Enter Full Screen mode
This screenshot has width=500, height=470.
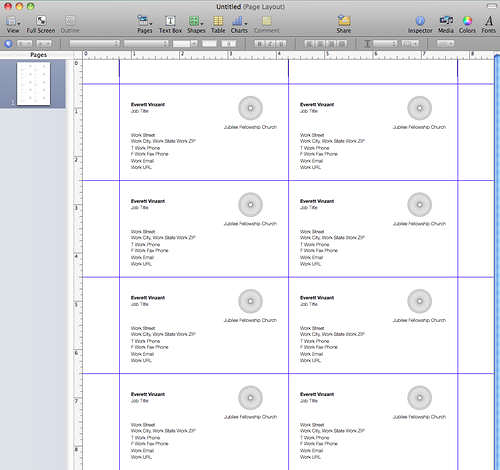point(41,24)
